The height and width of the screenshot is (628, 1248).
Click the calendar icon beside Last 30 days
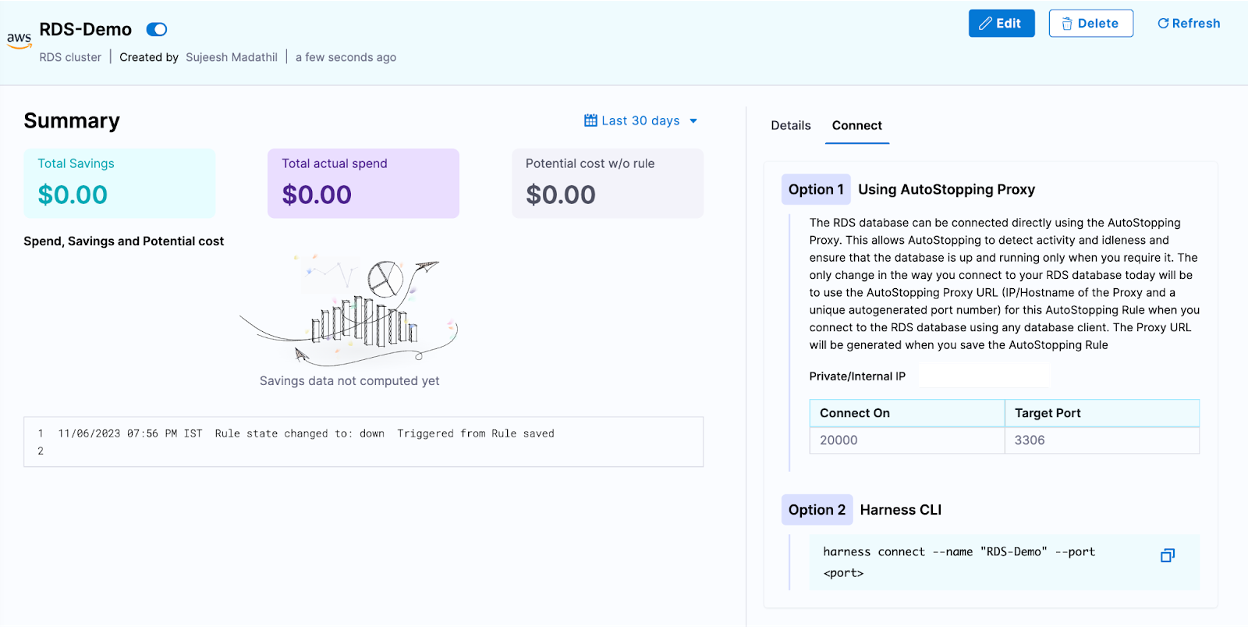(590, 121)
